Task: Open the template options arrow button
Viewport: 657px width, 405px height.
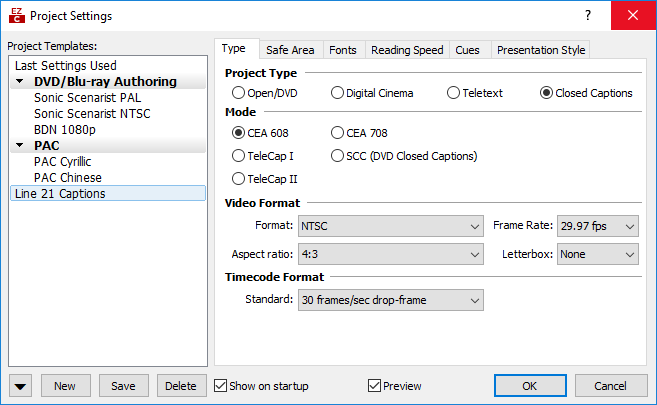Action: click(20, 386)
